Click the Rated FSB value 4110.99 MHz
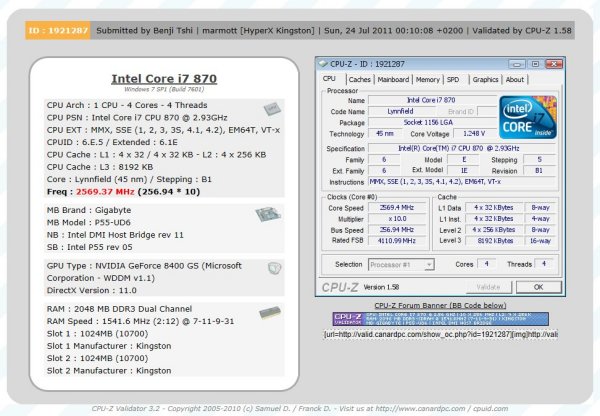The height and width of the screenshot is (416, 600). 397,241
